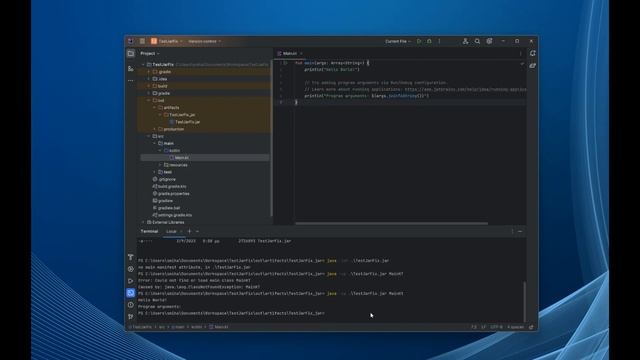The image size is (640, 360).
Task: Click the run gutter icon beside main function
Action: 286,63
